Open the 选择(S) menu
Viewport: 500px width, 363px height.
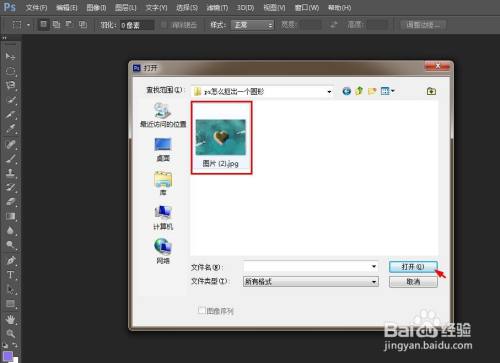[187, 7]
